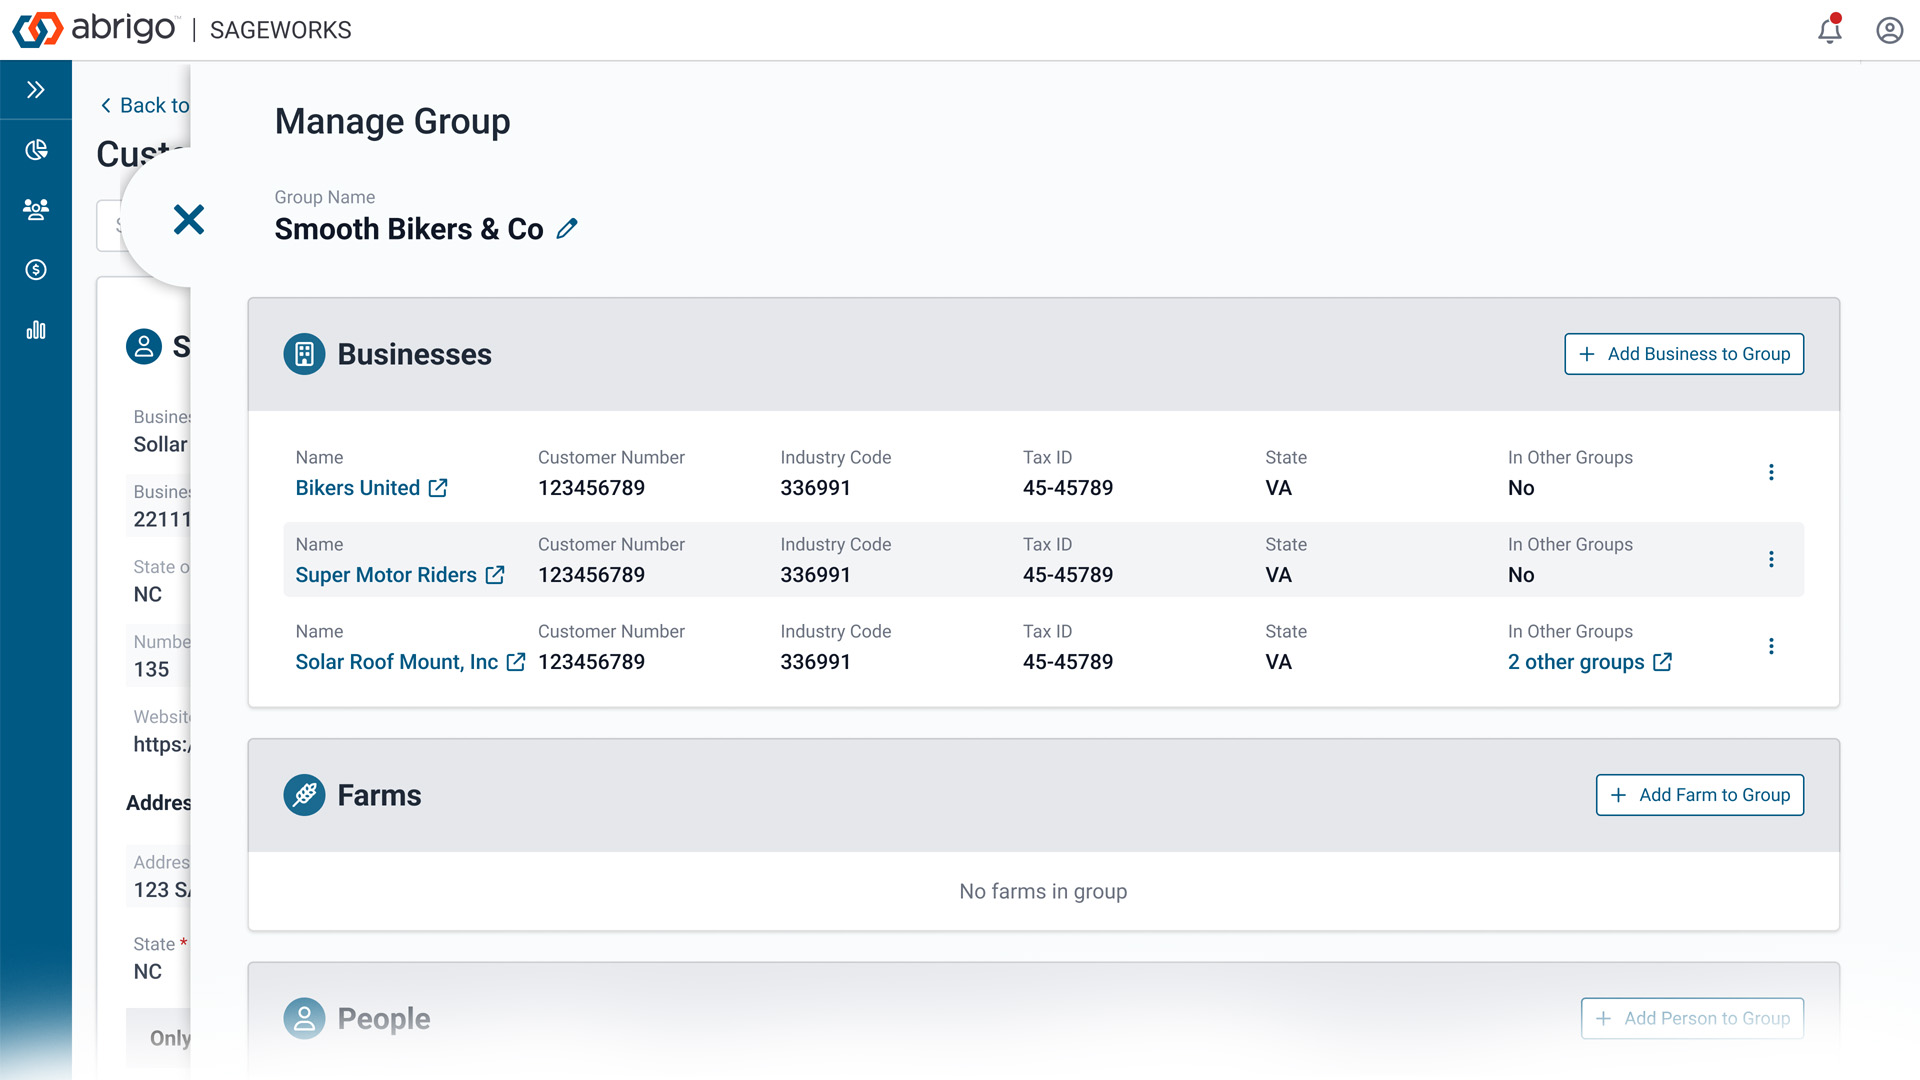The width and height of the screenshot is (1920, 1080).
Task: Open the more options menu for Solar Roof Mount
Action: 1770,646
